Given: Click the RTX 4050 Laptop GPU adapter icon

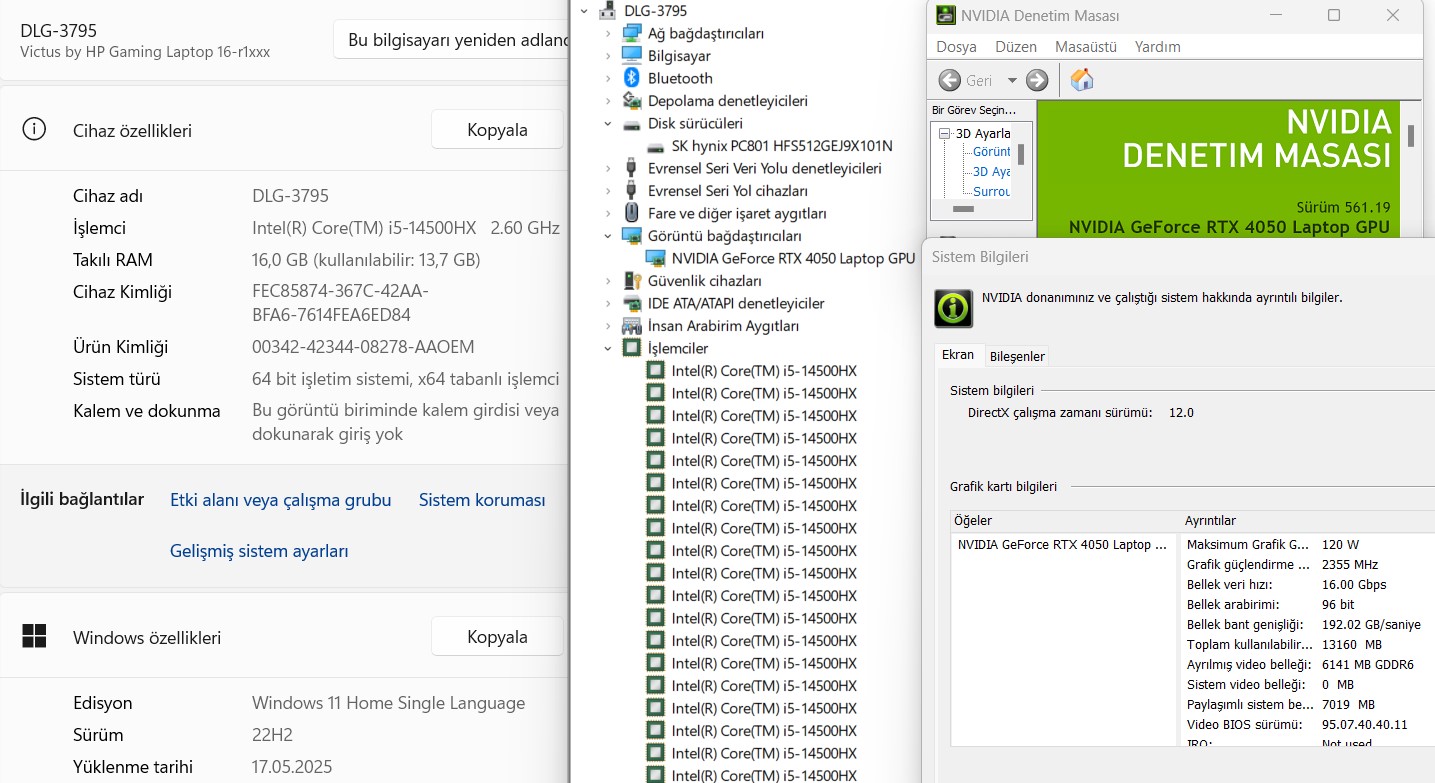Looking at the screenshot, I should (x=655, y=258).
